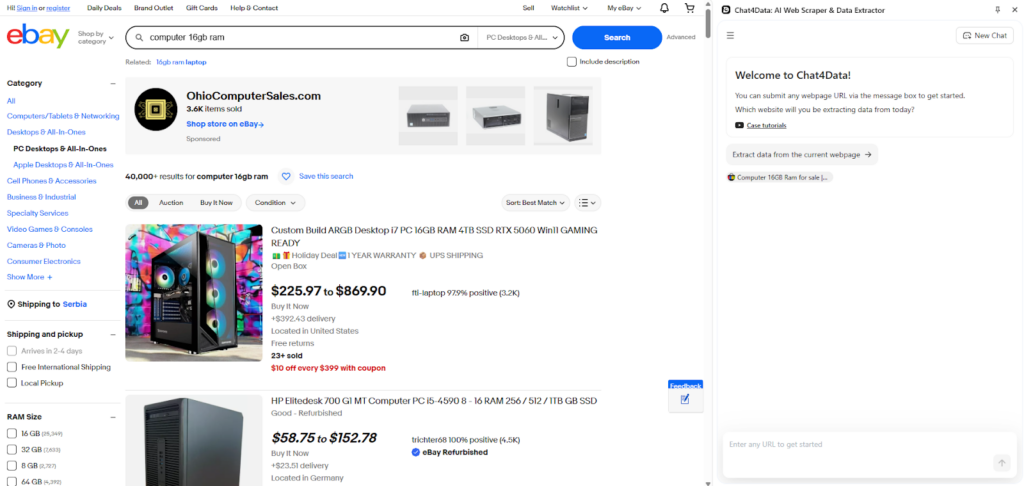Open the Shop by category dropdown
The height and width of the screenshot is (486, 1024).
point(95,37)
